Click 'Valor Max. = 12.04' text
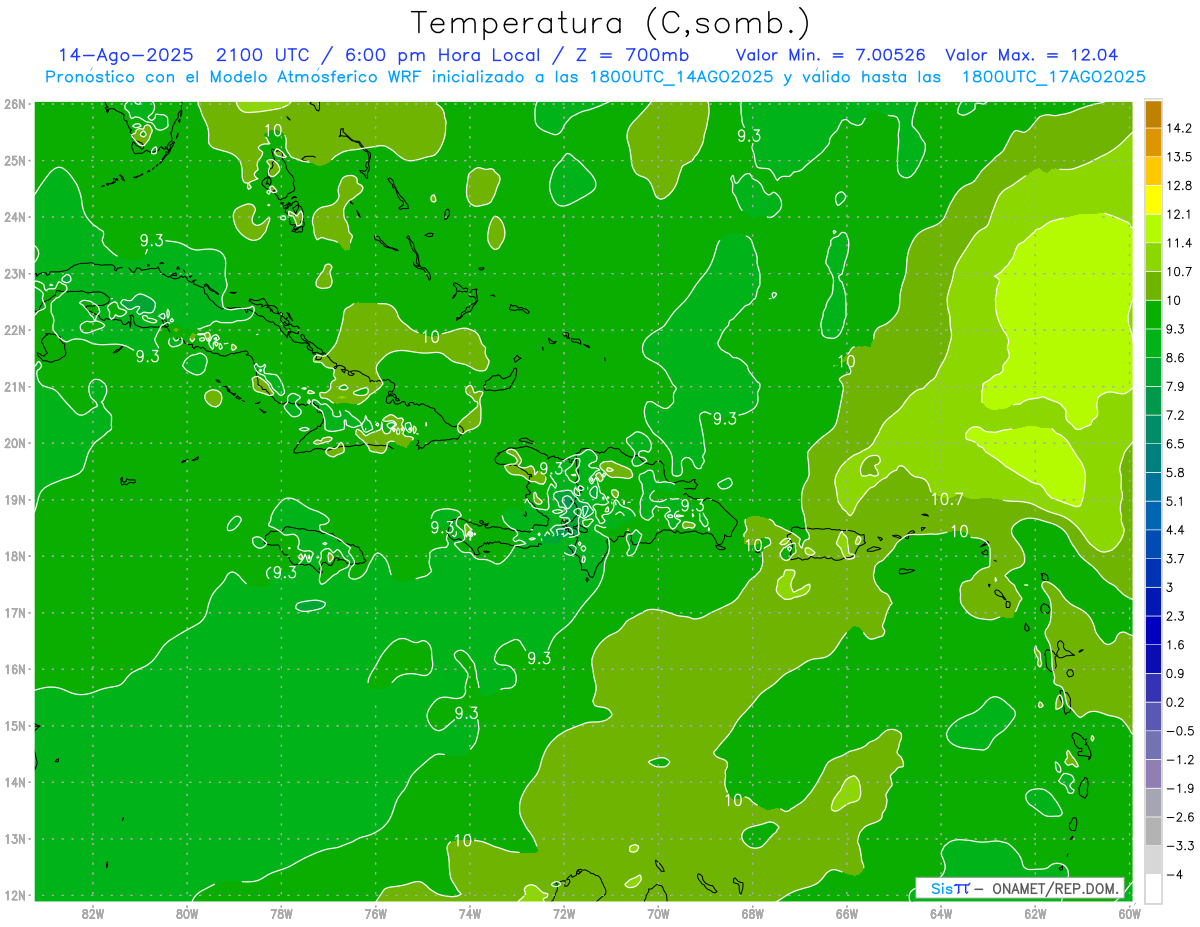The width and height of the screenshot is (1200, 927). click(1031, 55)
